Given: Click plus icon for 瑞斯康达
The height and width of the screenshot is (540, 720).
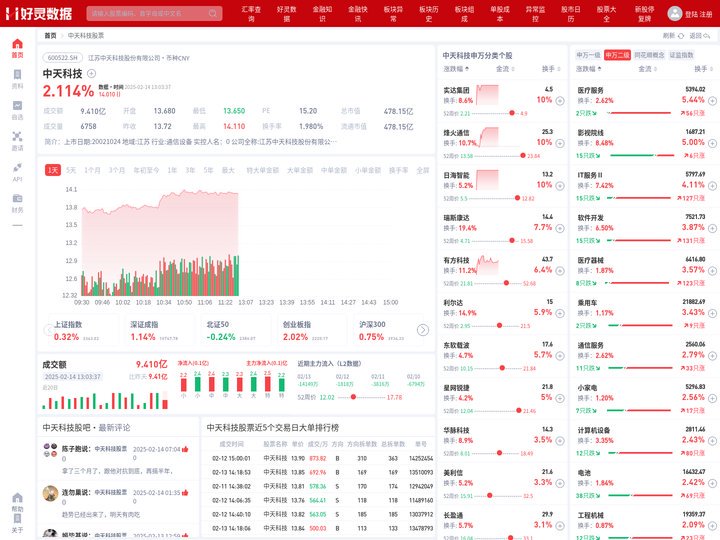Looking at the screenshot, I should (x=560, y=228).
